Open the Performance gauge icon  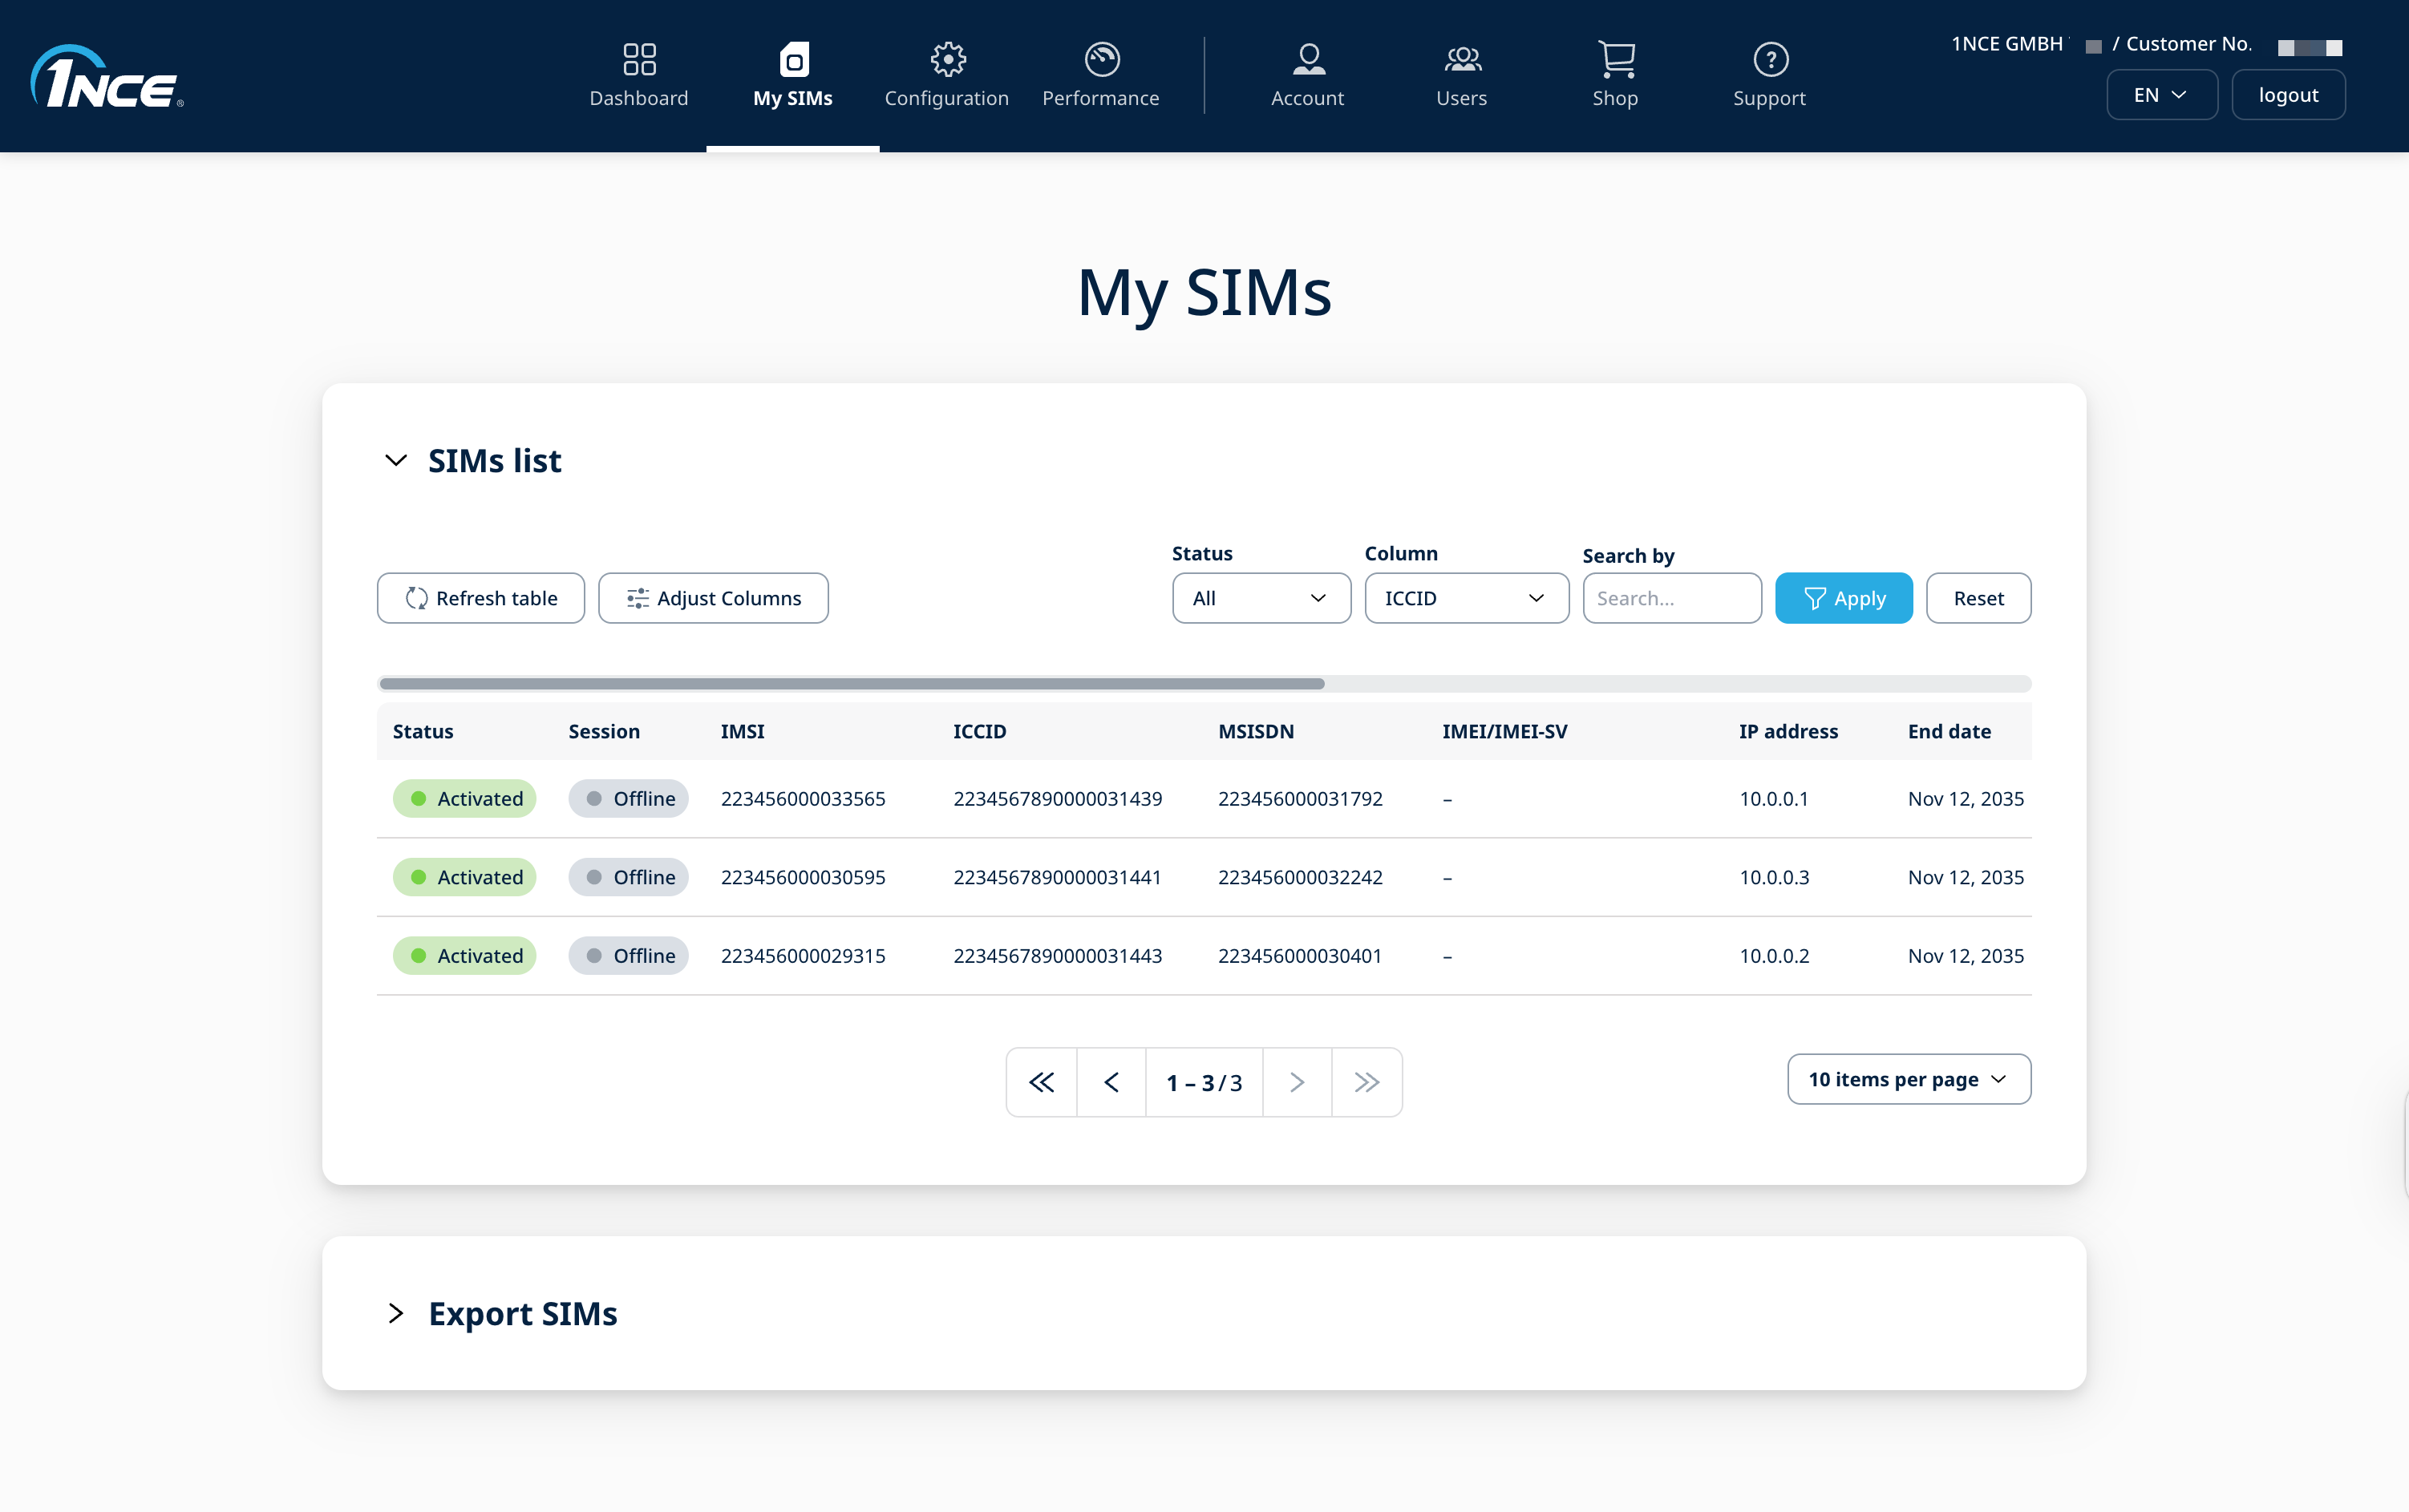(1101, 59)
